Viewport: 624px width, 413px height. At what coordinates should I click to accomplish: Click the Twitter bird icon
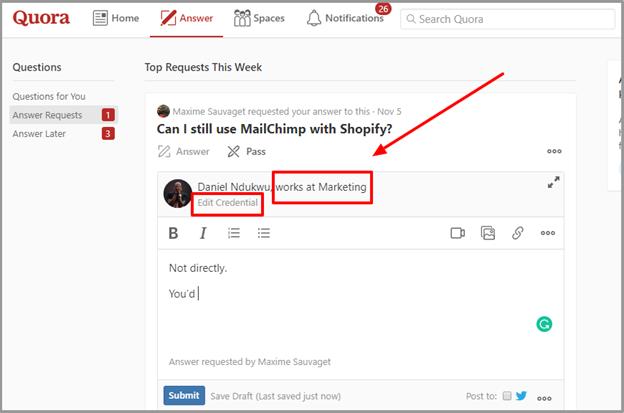(x=521, y=395)
